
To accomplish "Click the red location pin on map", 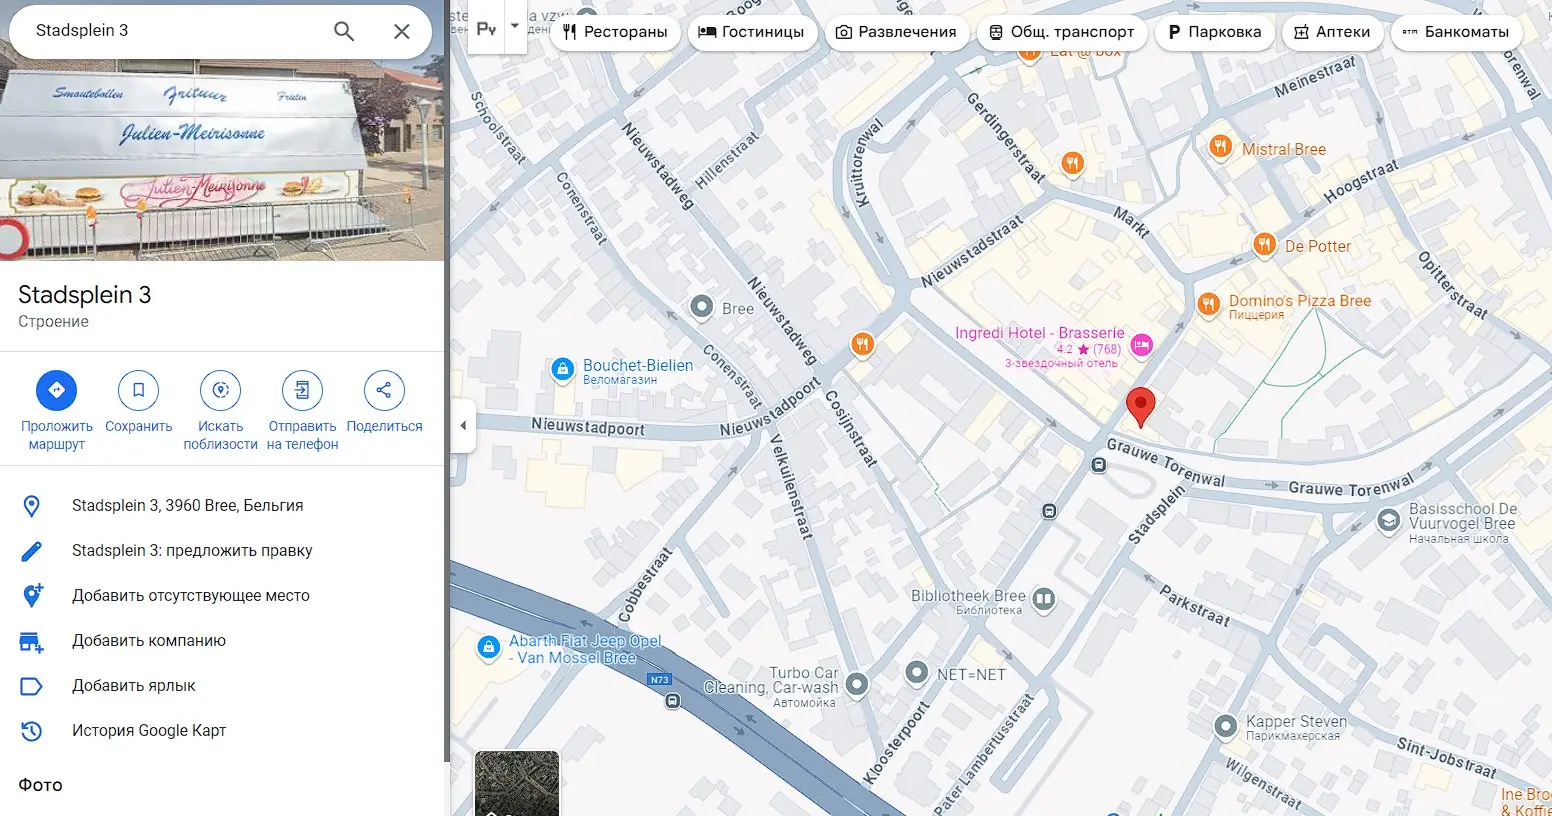I will (x=1140, y=406).
